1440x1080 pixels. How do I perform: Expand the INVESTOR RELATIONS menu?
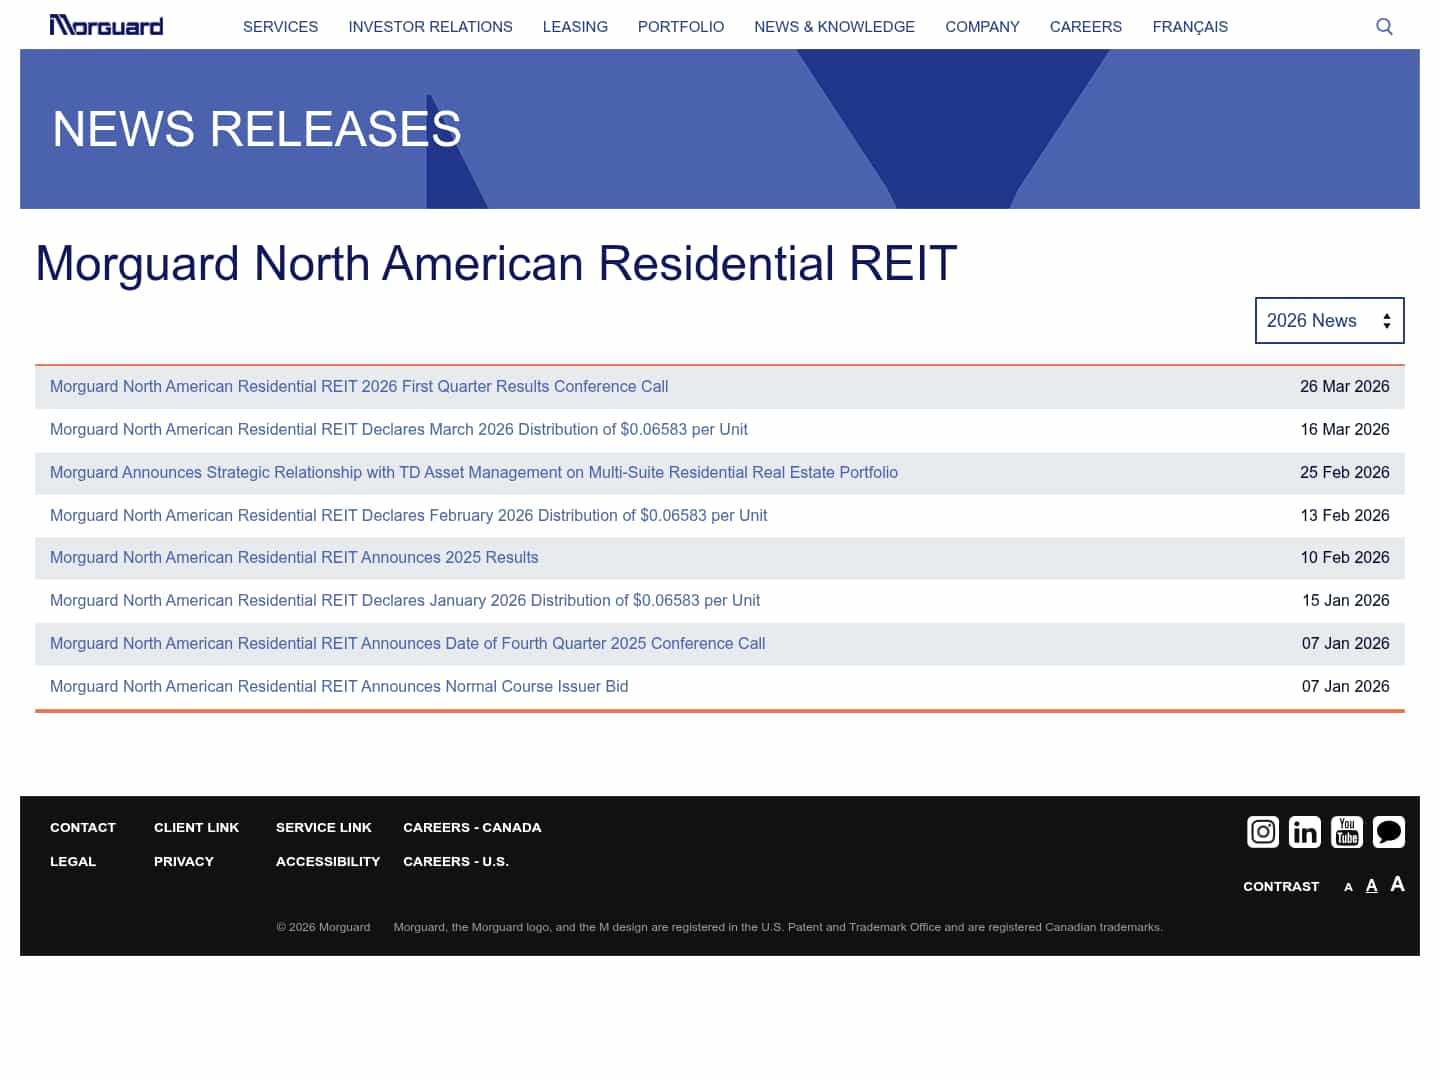[430, 27]
